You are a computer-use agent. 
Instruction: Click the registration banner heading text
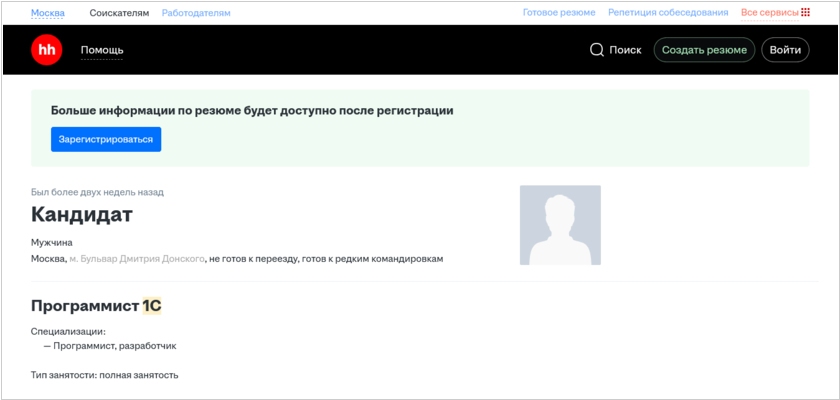pyautogui.click(x=252, y=110)
